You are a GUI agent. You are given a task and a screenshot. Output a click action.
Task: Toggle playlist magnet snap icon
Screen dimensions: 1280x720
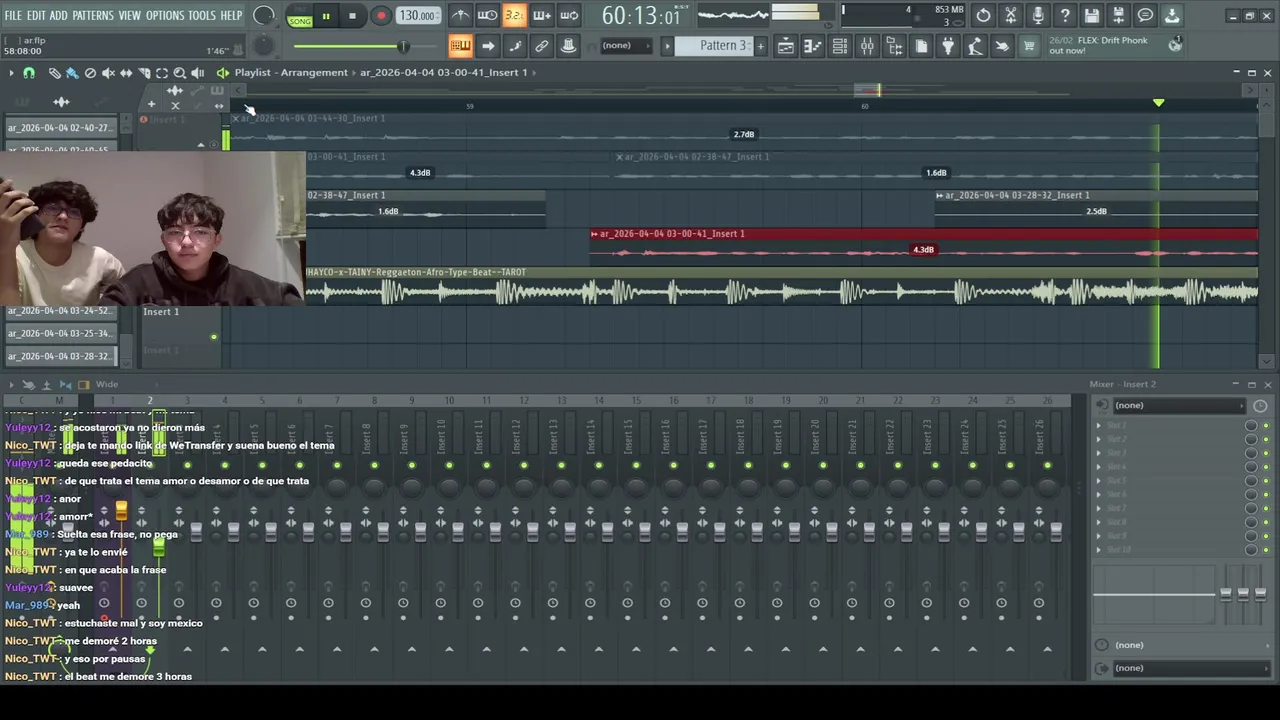pyautogui.click(x=29, y=73)
